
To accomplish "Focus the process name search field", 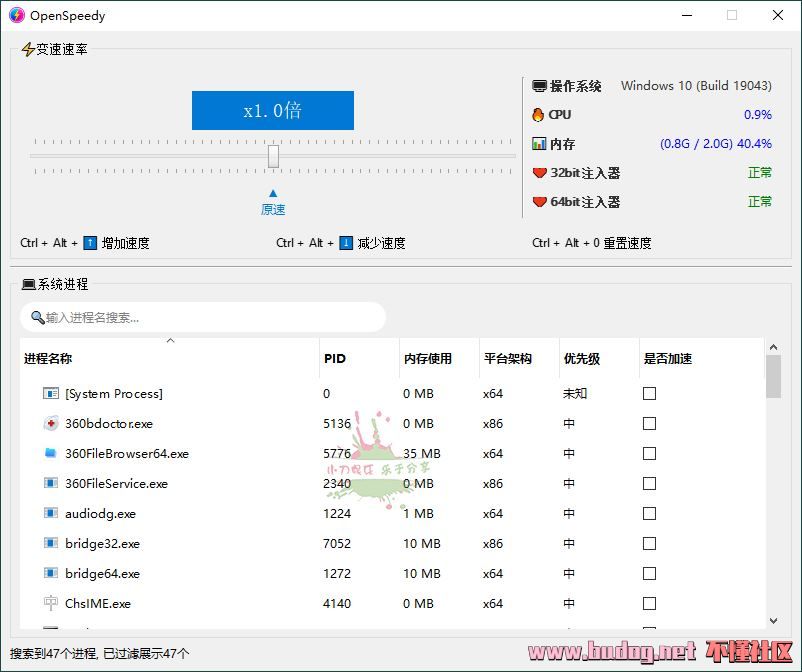I will pos(210,318).
